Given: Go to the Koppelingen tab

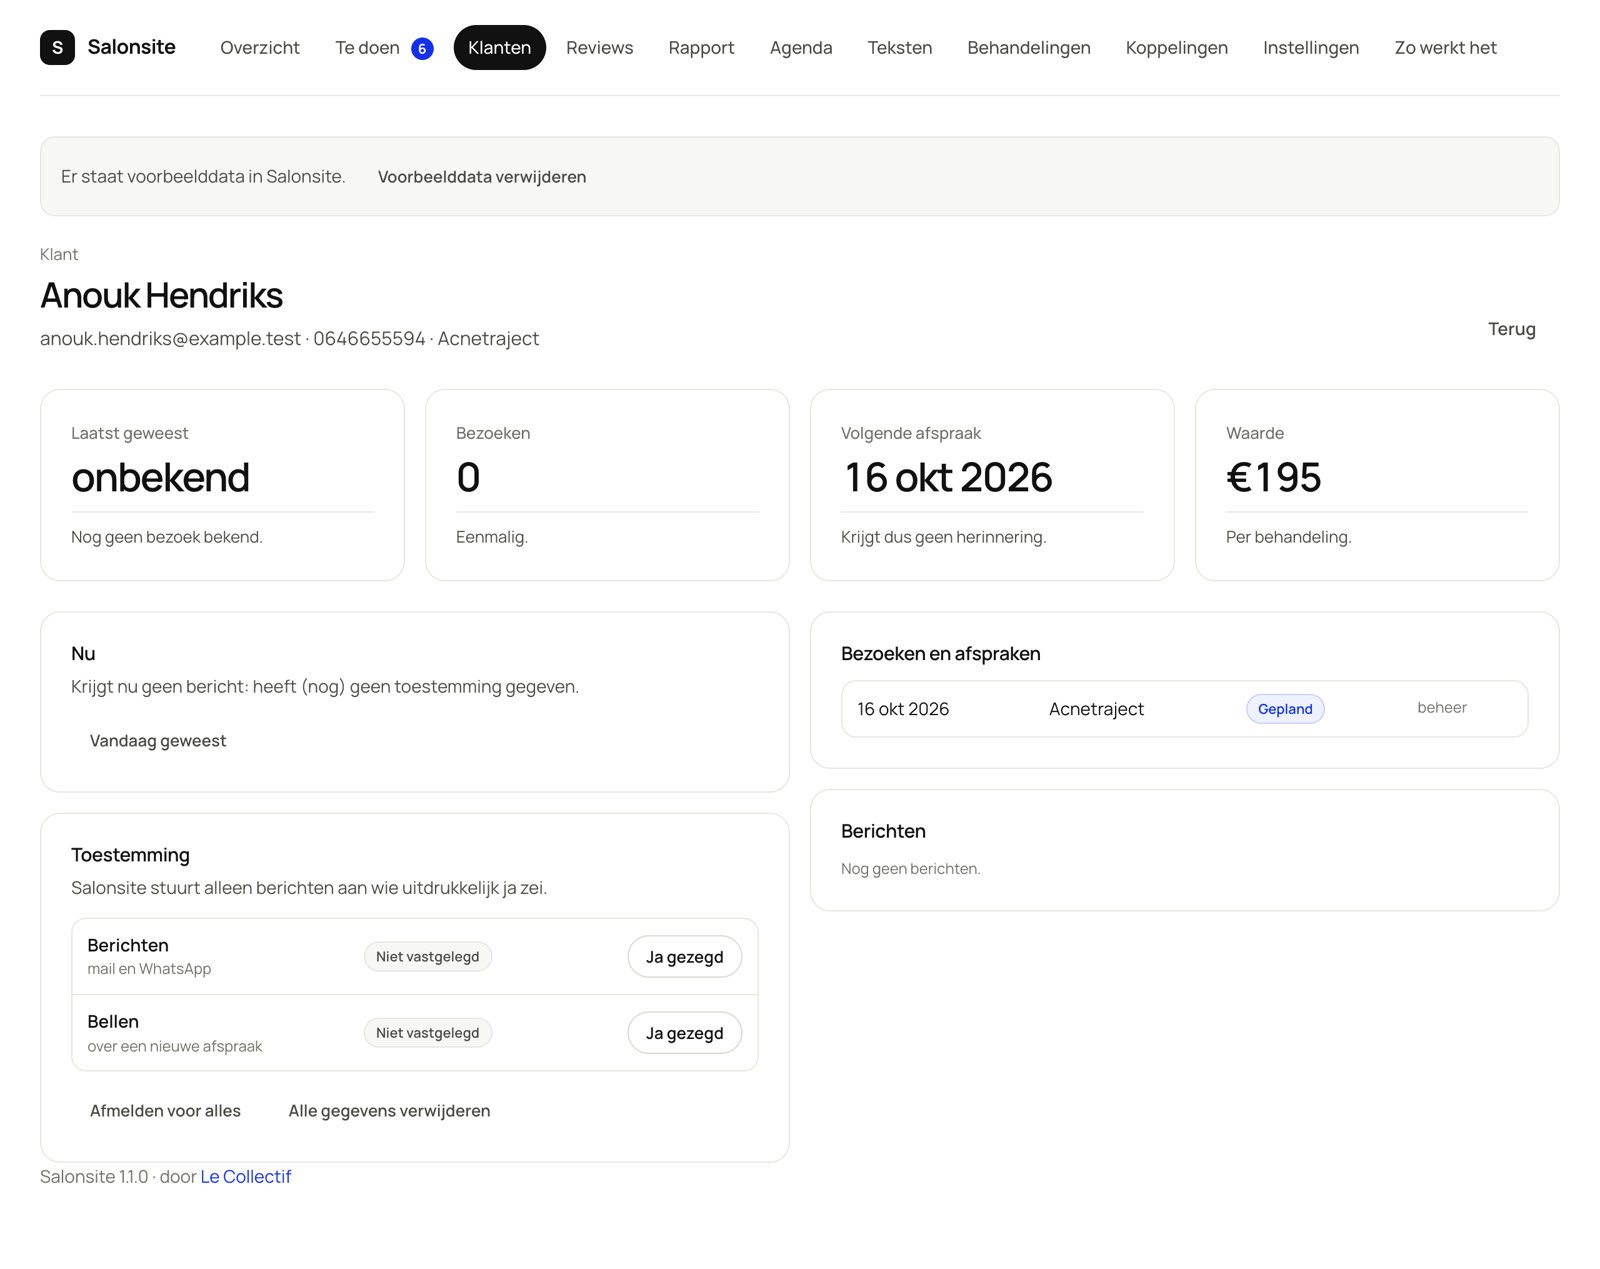Looking at the screenshot, I should pos(1177,47).
